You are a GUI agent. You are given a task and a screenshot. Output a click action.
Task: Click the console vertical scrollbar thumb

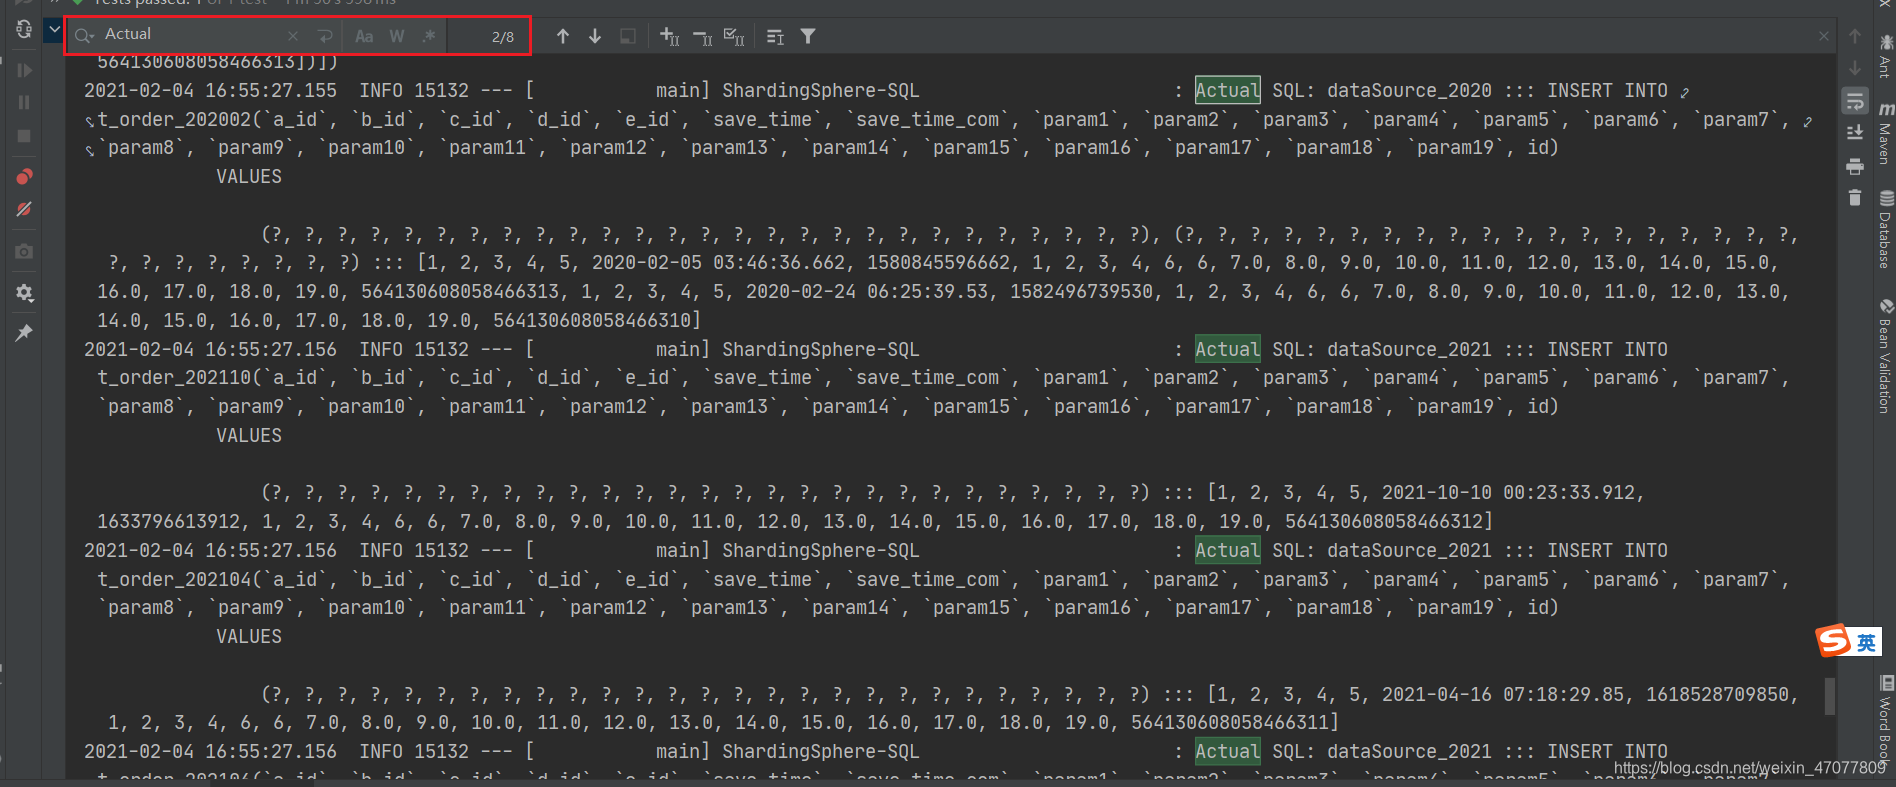click(x=1829, y=696)
